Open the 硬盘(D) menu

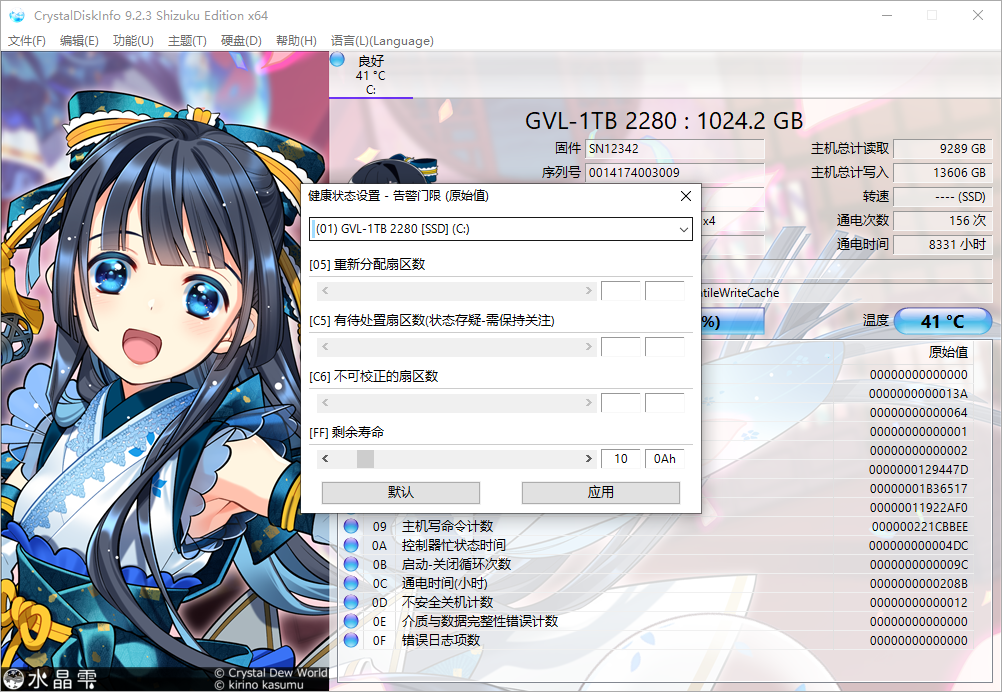(x=241, y=41)
